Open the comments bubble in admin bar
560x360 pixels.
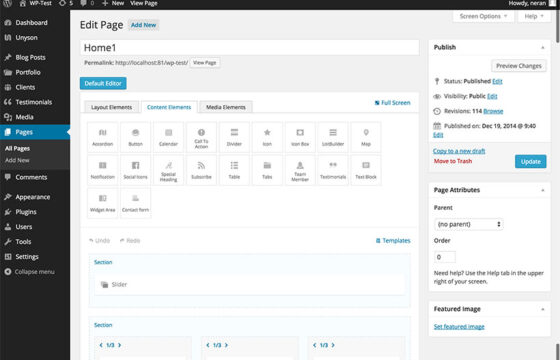87,4
